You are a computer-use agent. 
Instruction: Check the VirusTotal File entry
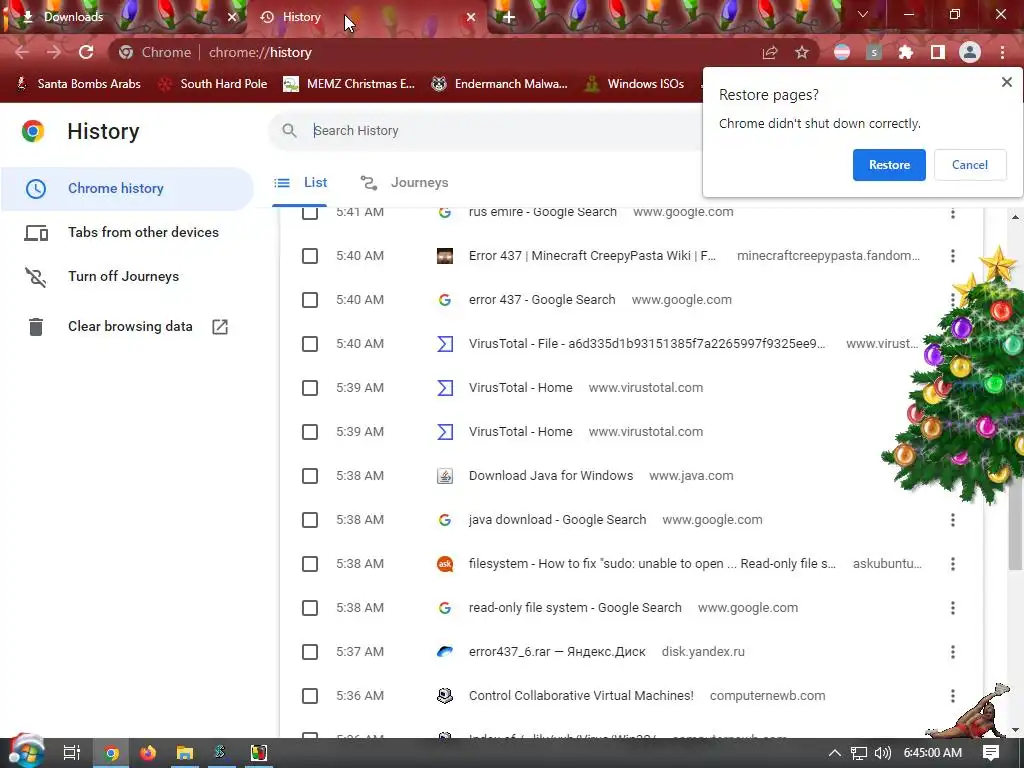pos(310,344)
